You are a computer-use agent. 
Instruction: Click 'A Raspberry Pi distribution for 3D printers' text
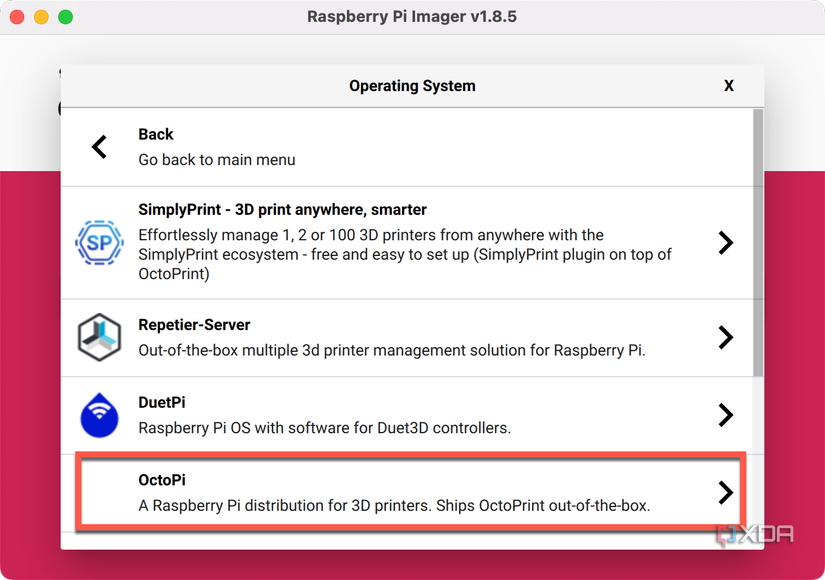pos(395,506)
